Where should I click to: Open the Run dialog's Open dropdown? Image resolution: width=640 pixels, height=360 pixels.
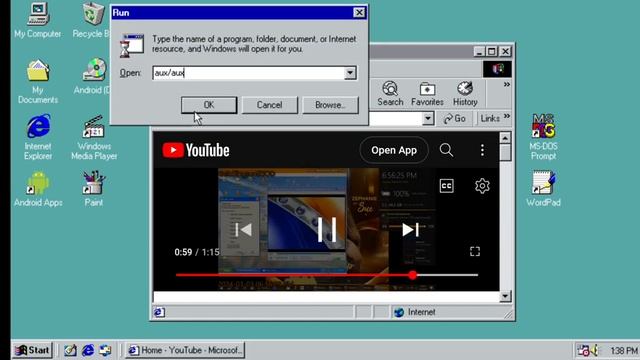click(350, 73)
